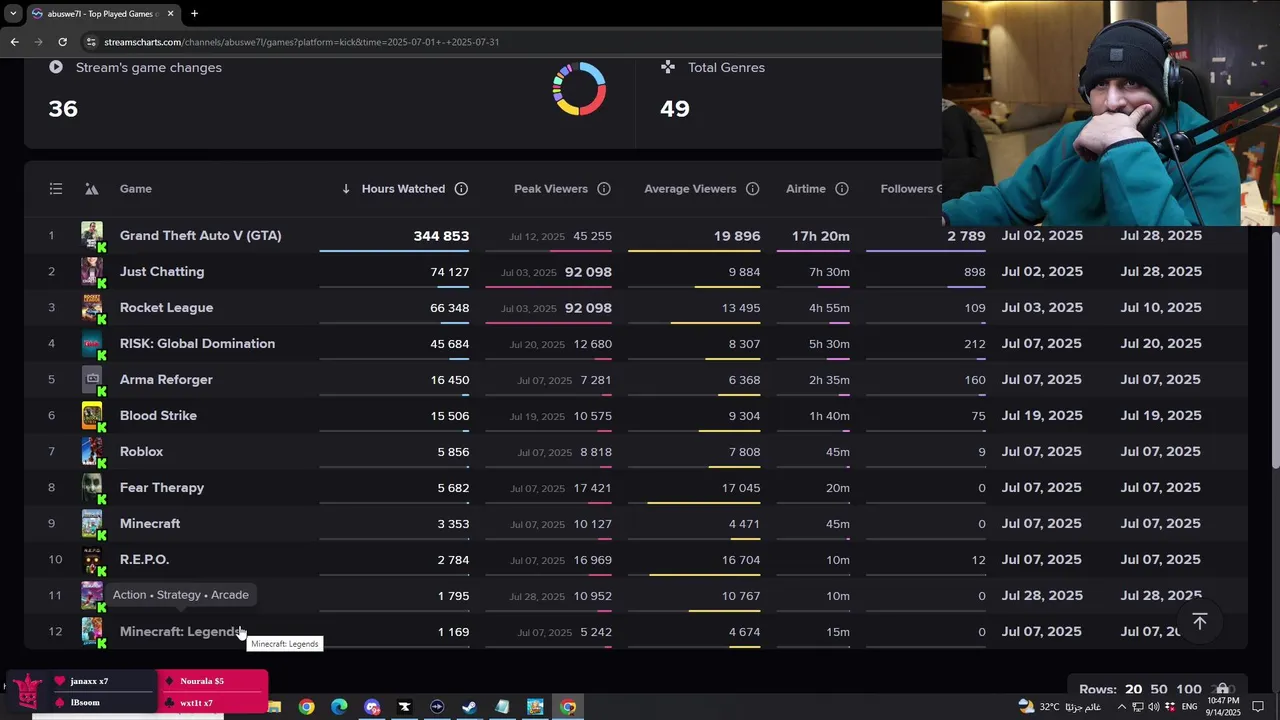Click the scroll-to-top arrow button
1280x720 pixels.
click(x=1200, y=622)
